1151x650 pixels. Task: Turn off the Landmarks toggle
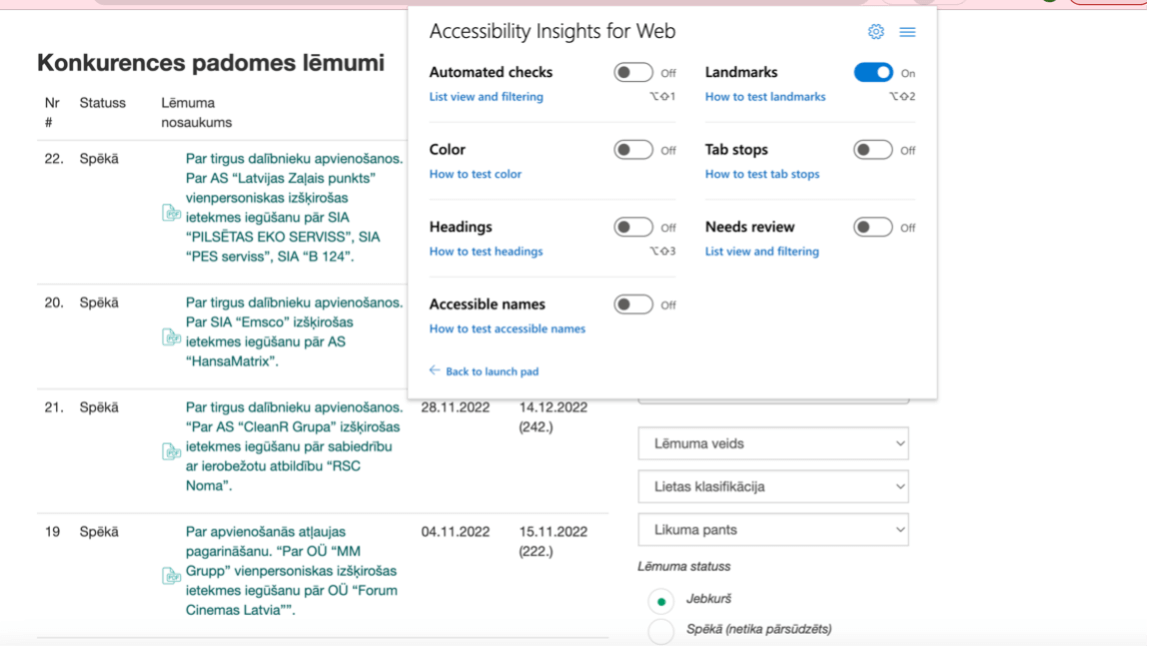click(x=873, y=73)
